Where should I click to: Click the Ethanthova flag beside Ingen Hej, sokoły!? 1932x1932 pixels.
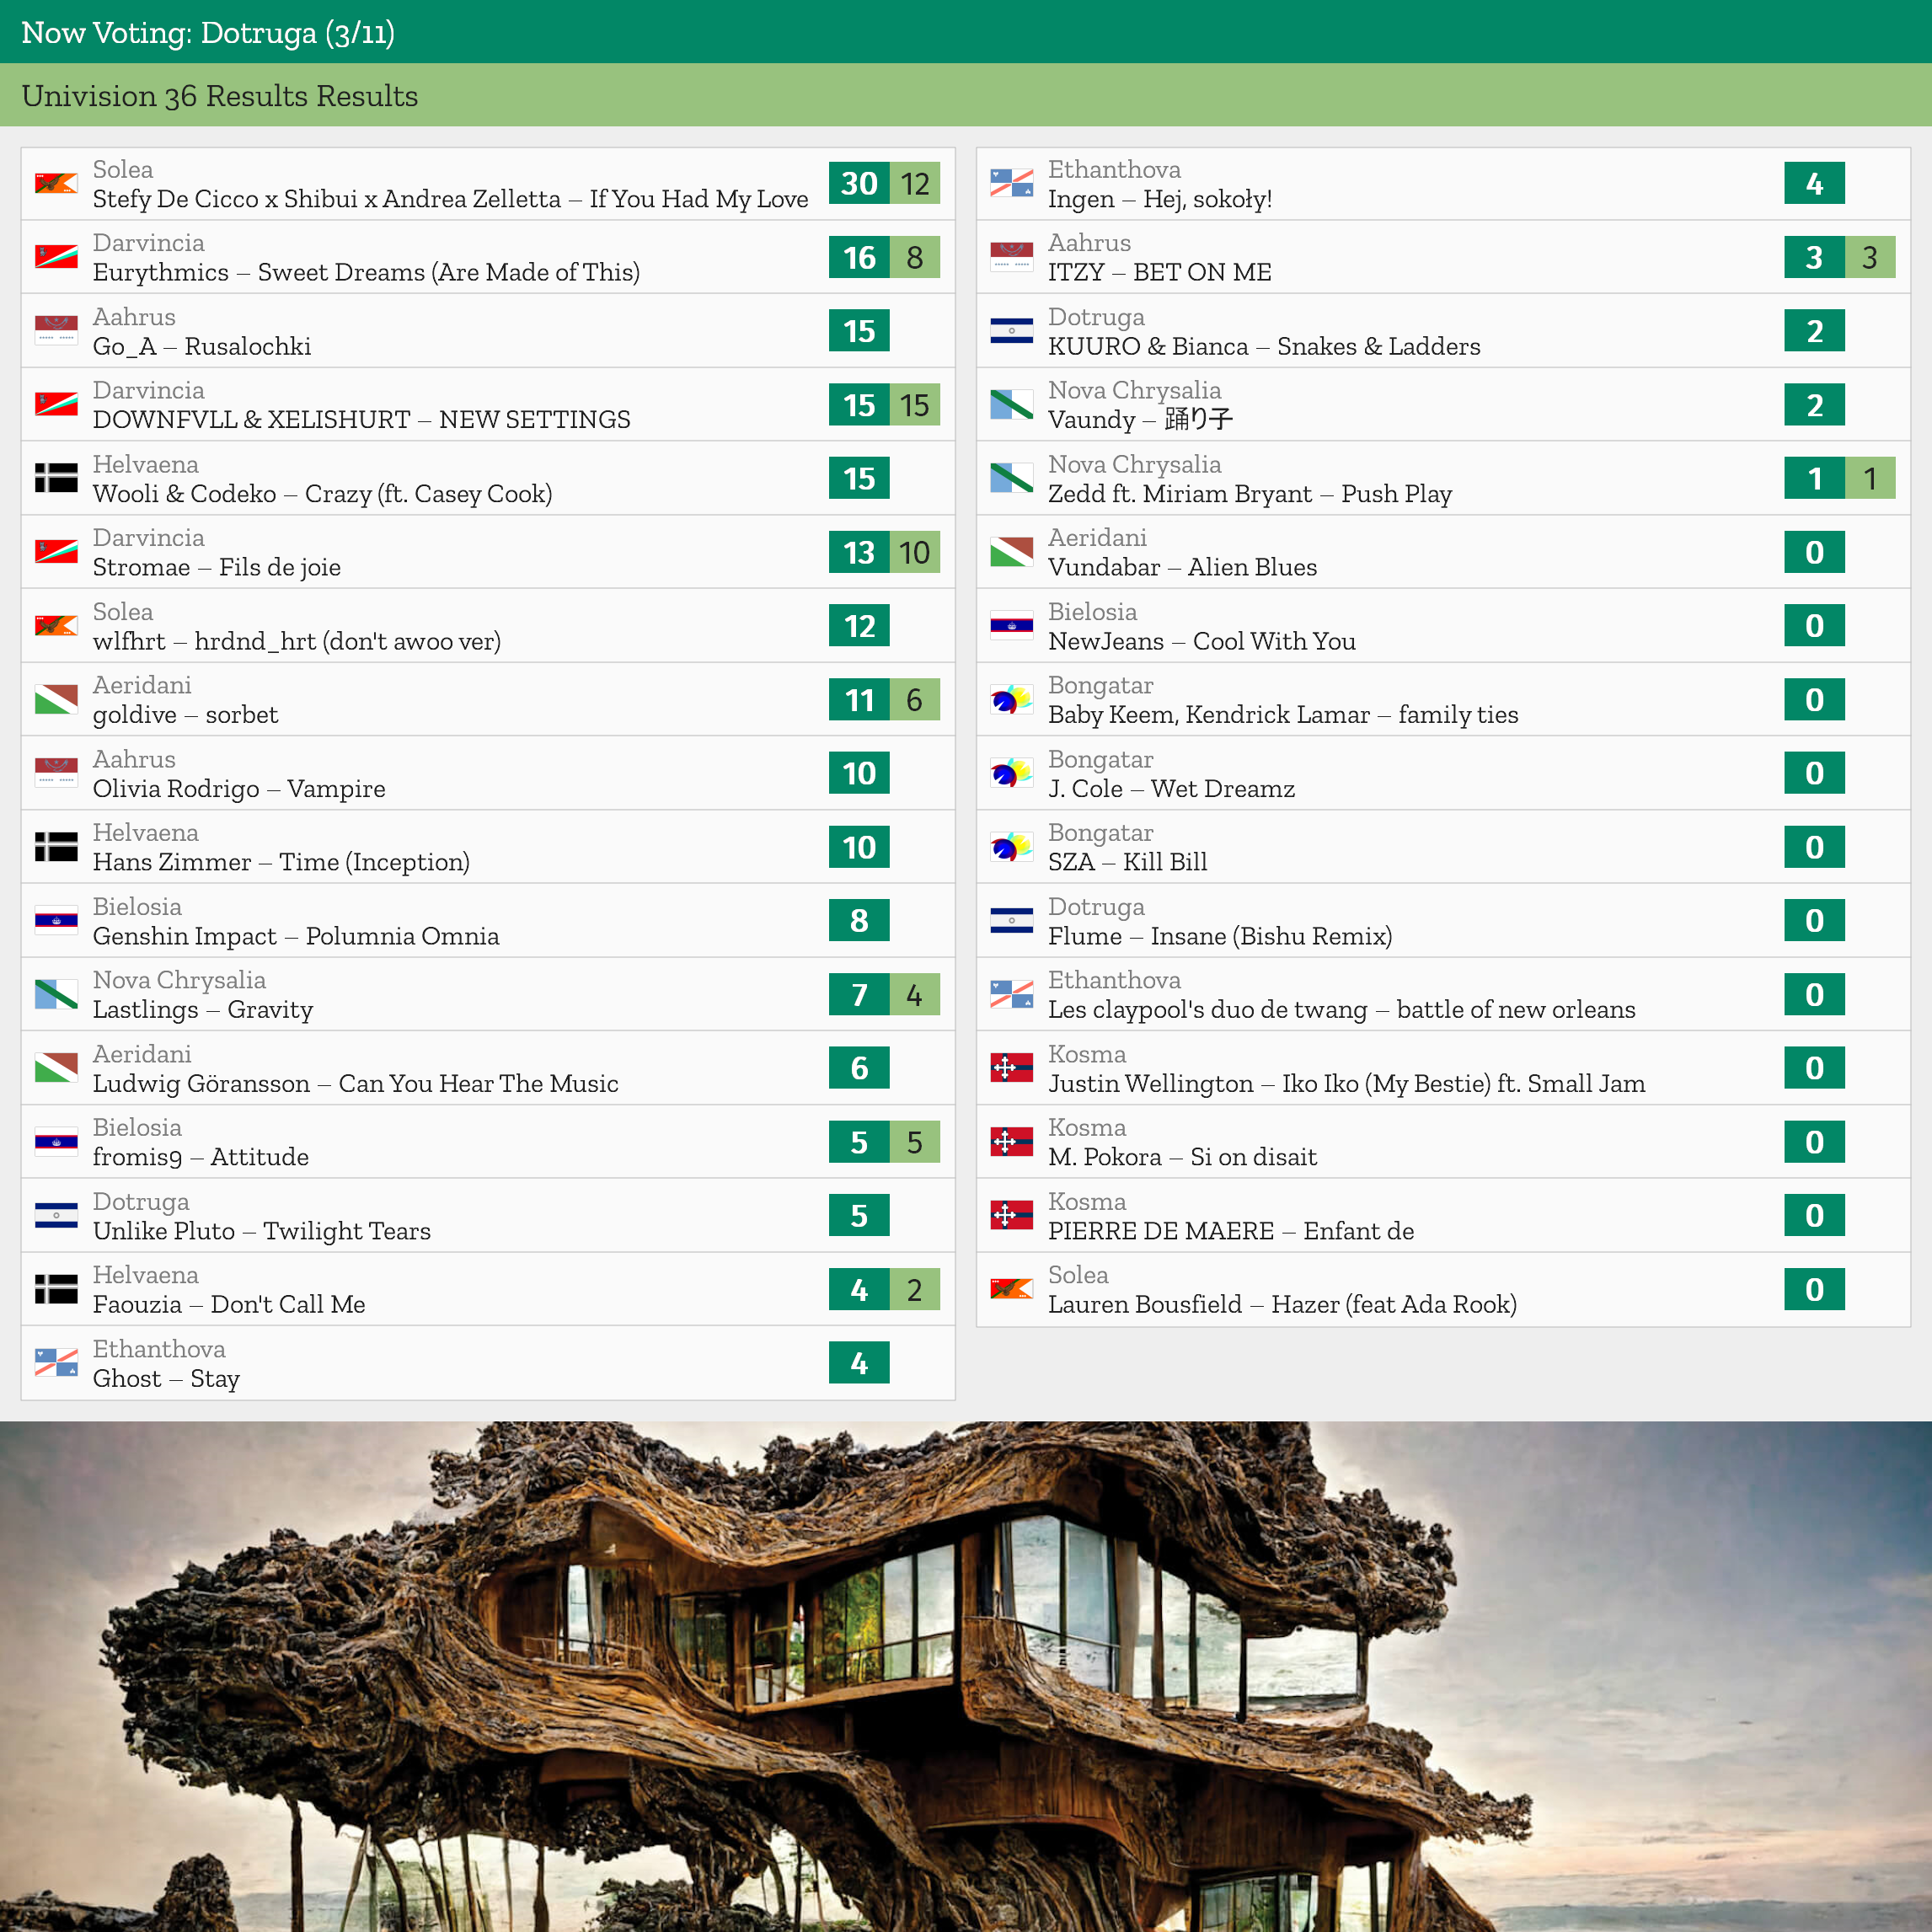[x=1011, y=184]
